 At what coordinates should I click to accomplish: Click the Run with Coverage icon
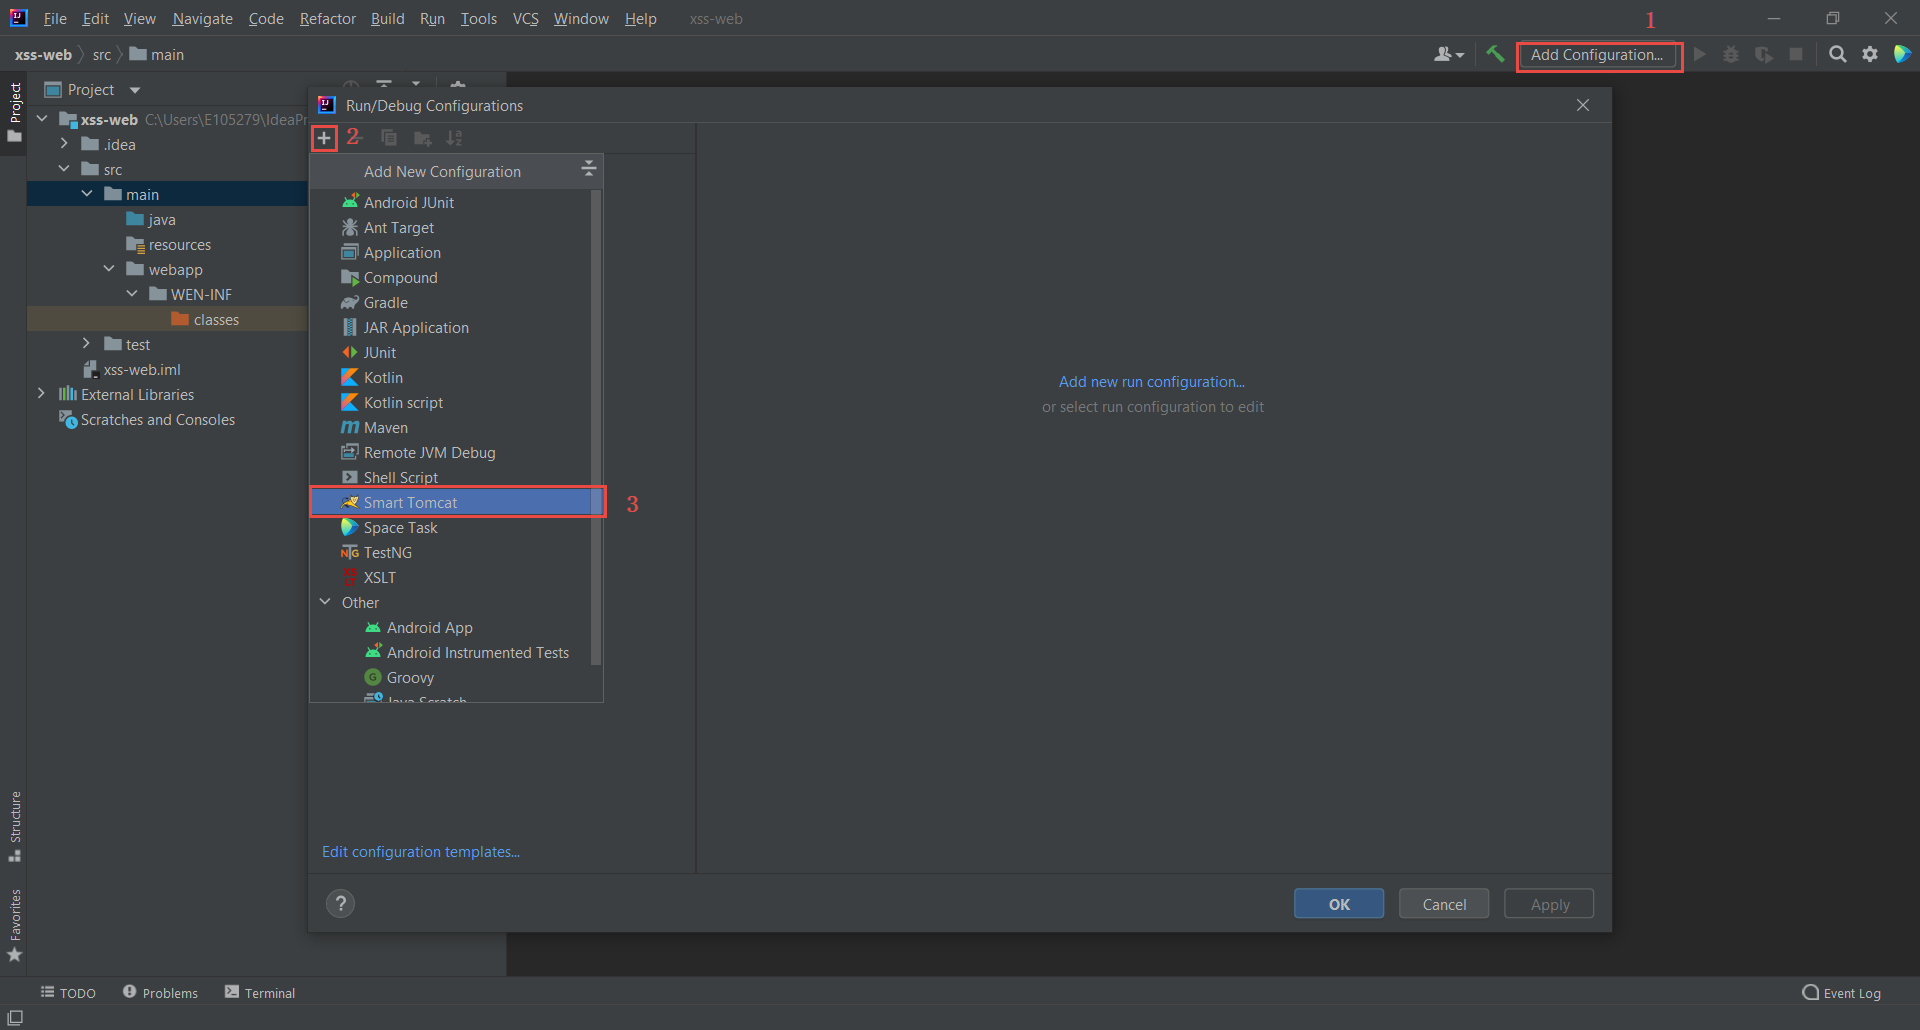click(x=1764, y=55)
